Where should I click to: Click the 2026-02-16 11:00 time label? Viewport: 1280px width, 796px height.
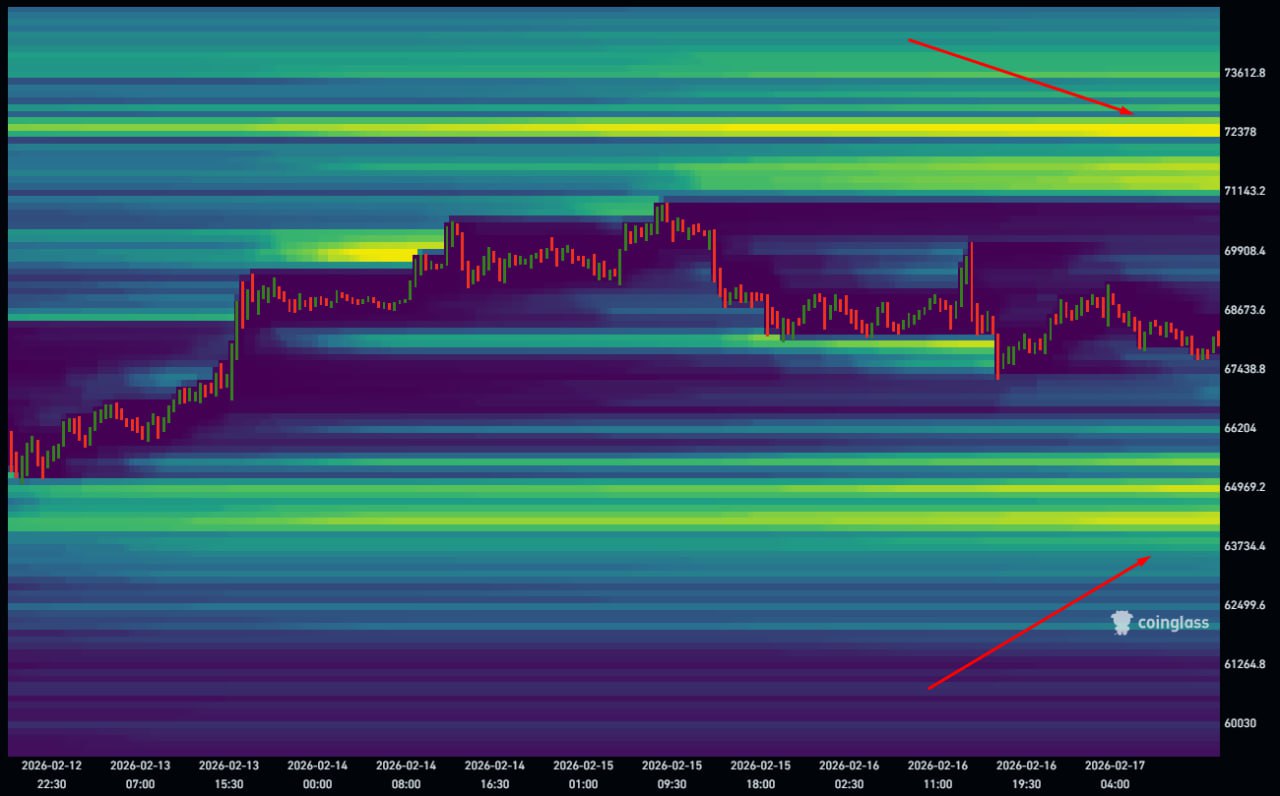[x=937, y=774]
